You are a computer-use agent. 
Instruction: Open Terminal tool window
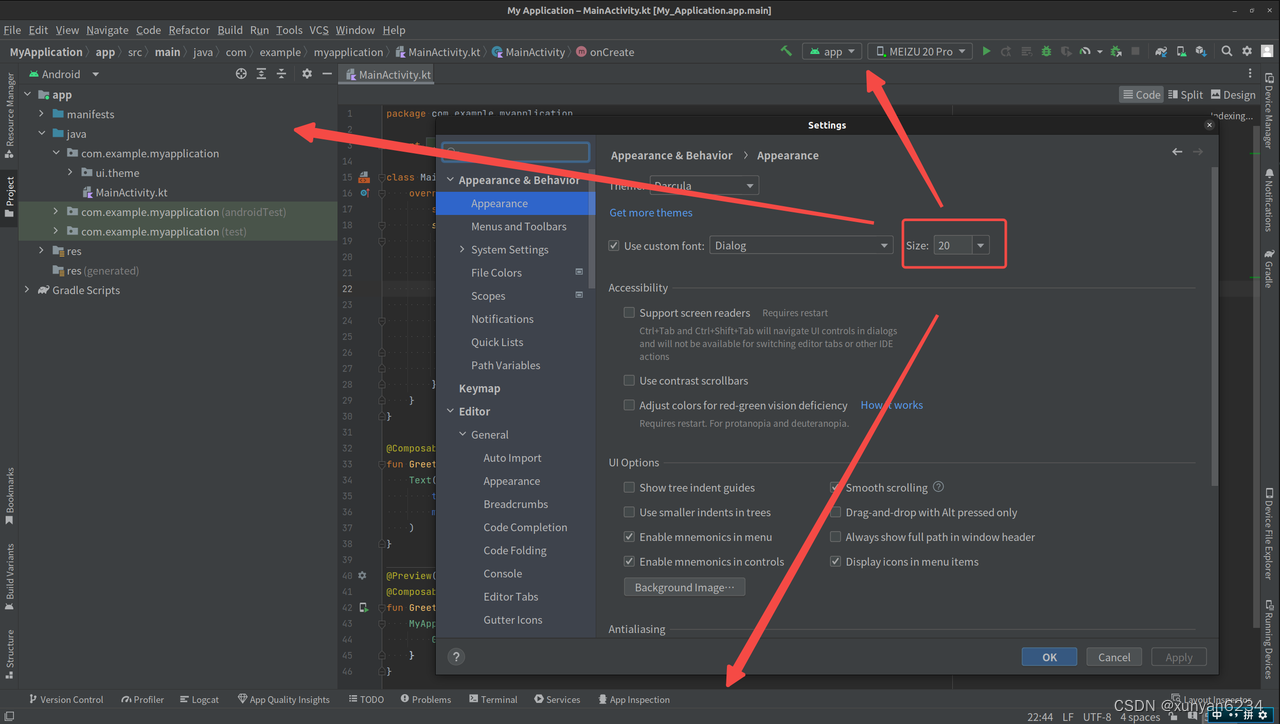click(491, 699)
